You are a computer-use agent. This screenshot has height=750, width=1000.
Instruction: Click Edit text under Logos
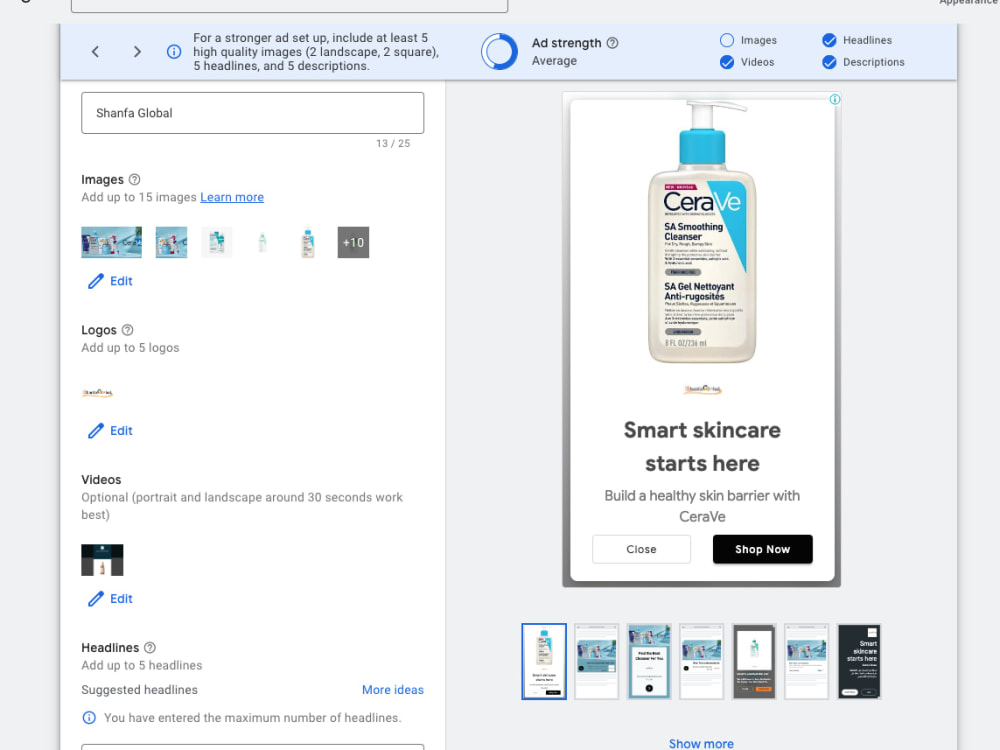click(x=121, y=431)
